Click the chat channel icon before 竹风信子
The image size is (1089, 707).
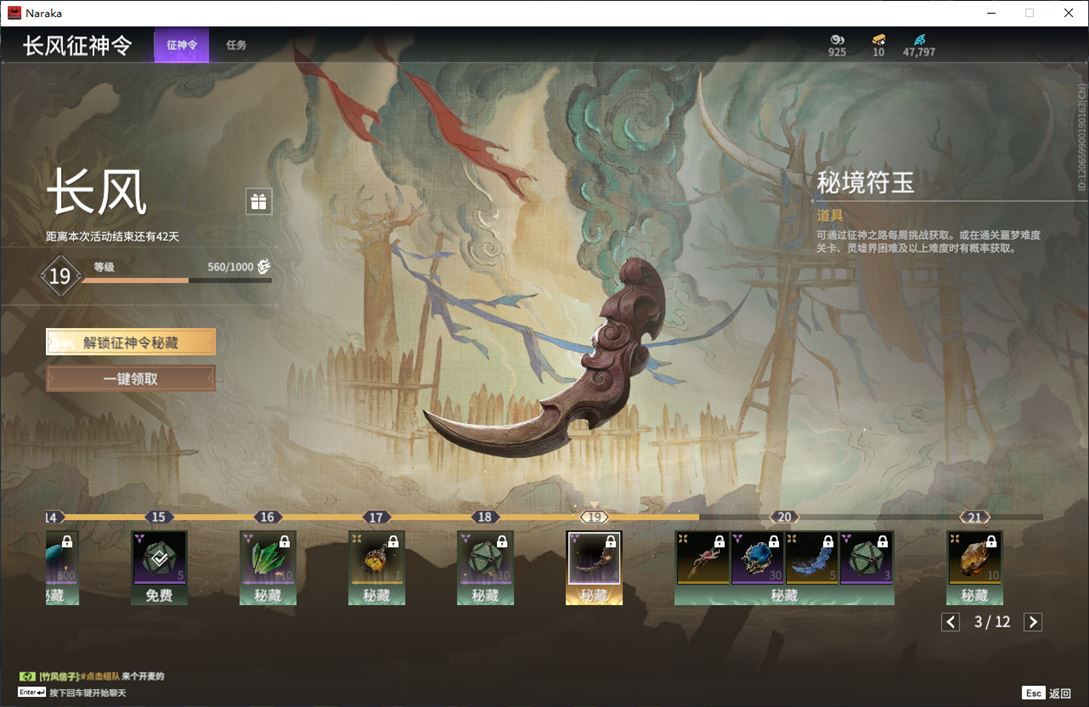(27, 676)
